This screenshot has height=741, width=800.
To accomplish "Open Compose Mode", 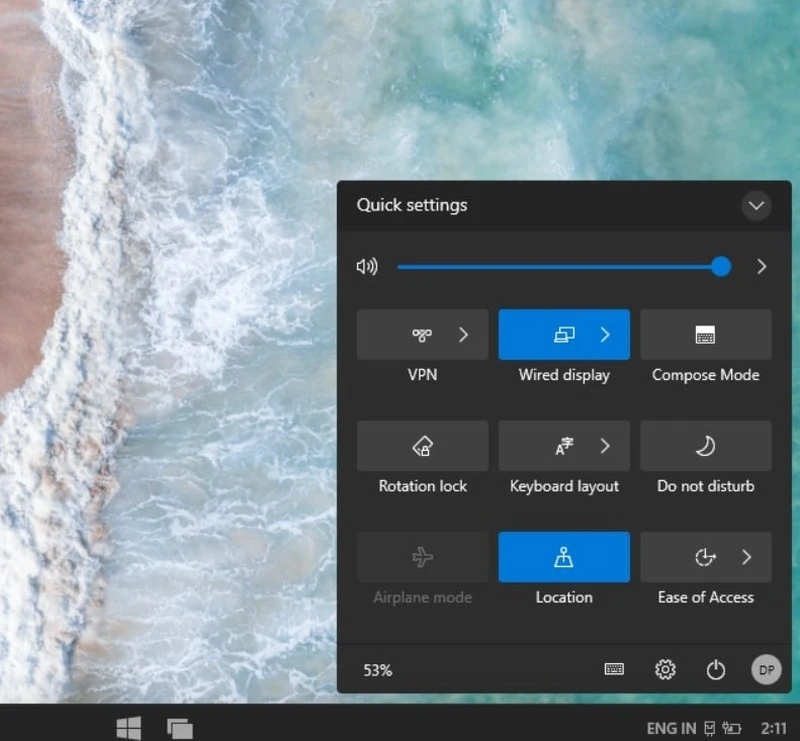I will 705,334.
